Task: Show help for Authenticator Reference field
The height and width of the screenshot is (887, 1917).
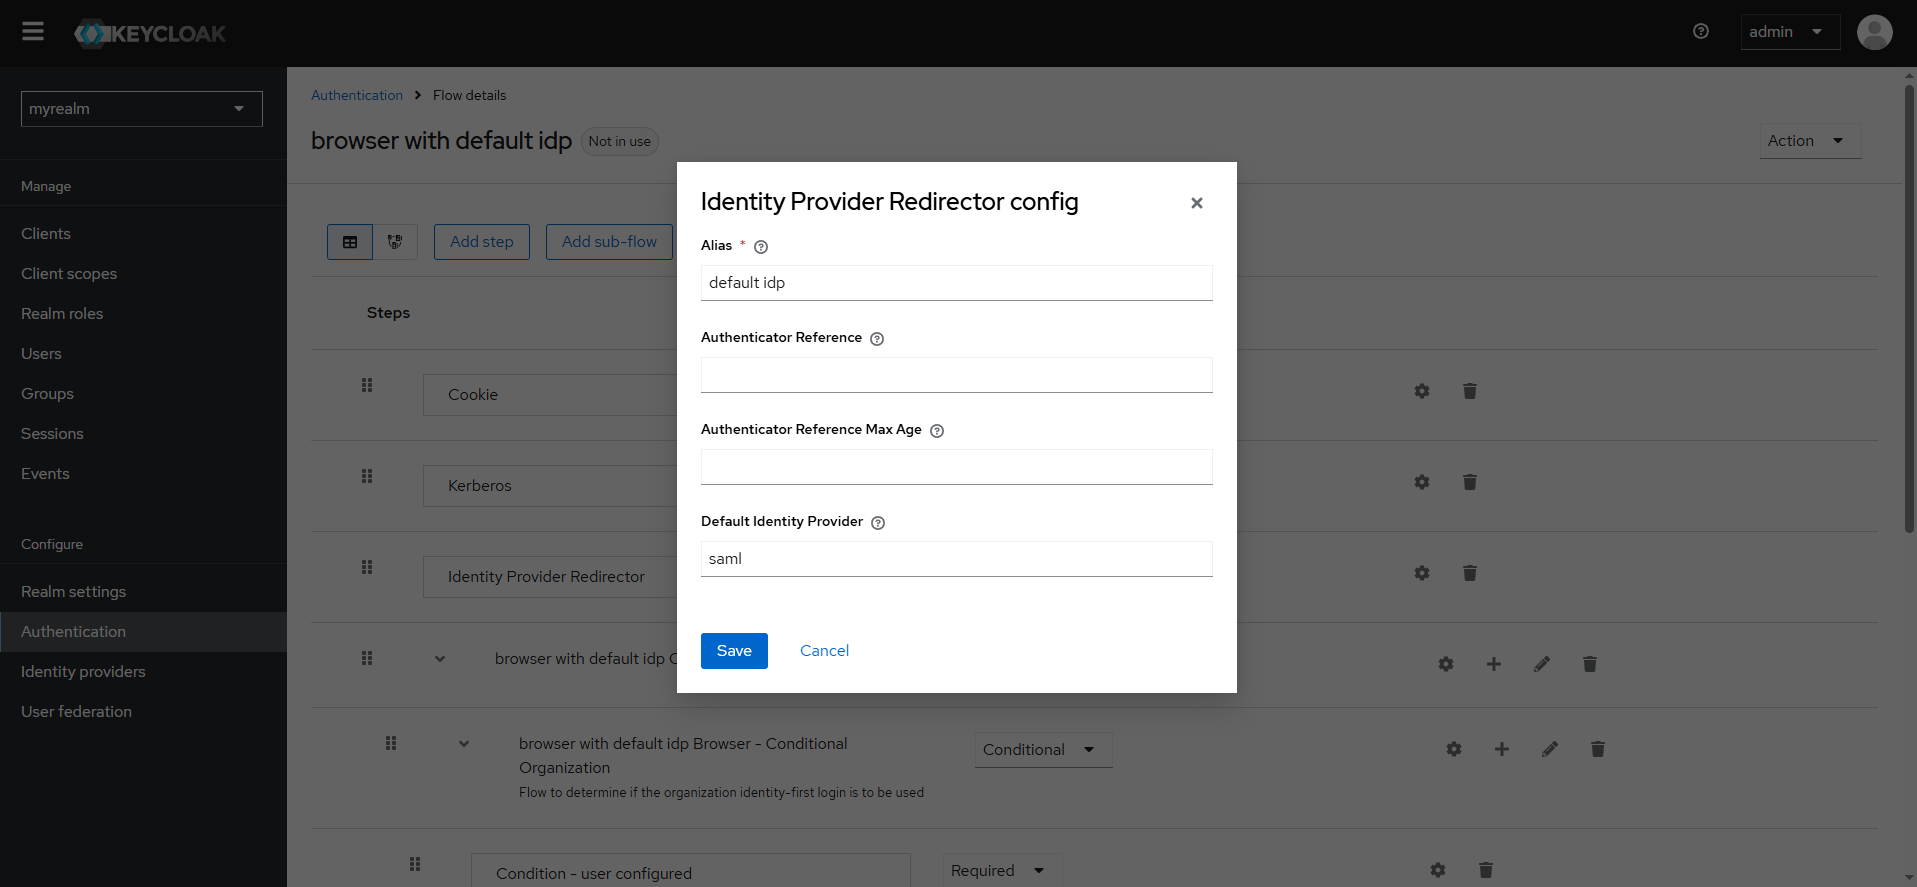Action: point(877,339)
